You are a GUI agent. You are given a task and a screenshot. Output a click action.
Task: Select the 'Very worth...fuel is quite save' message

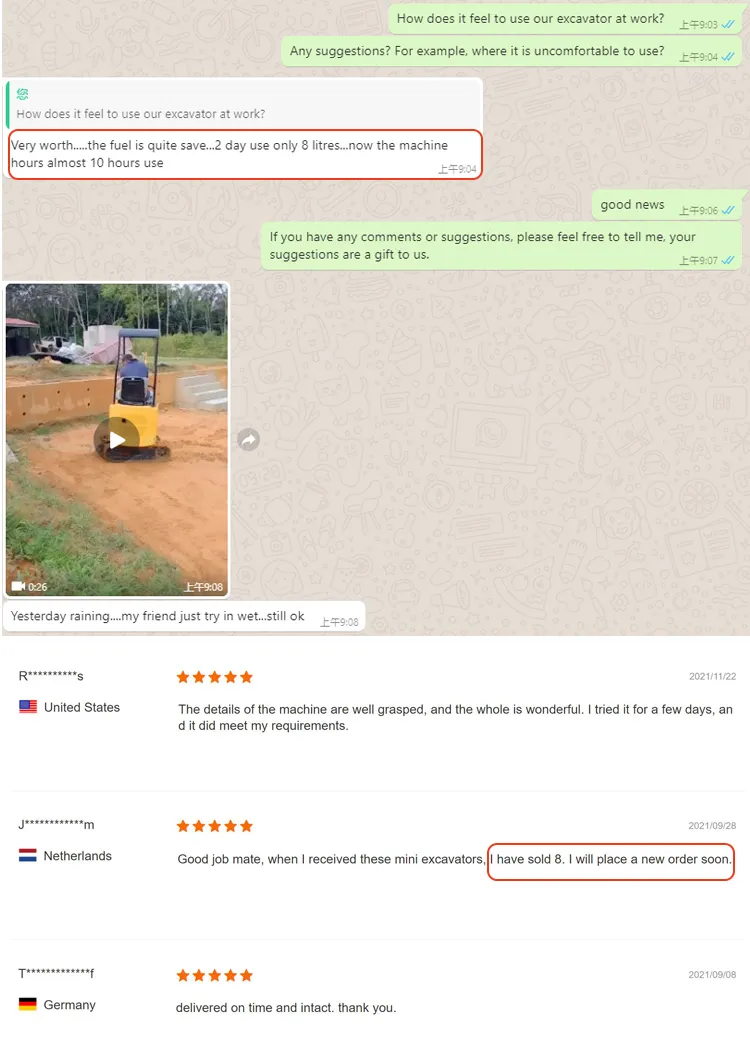click(244, 154)
